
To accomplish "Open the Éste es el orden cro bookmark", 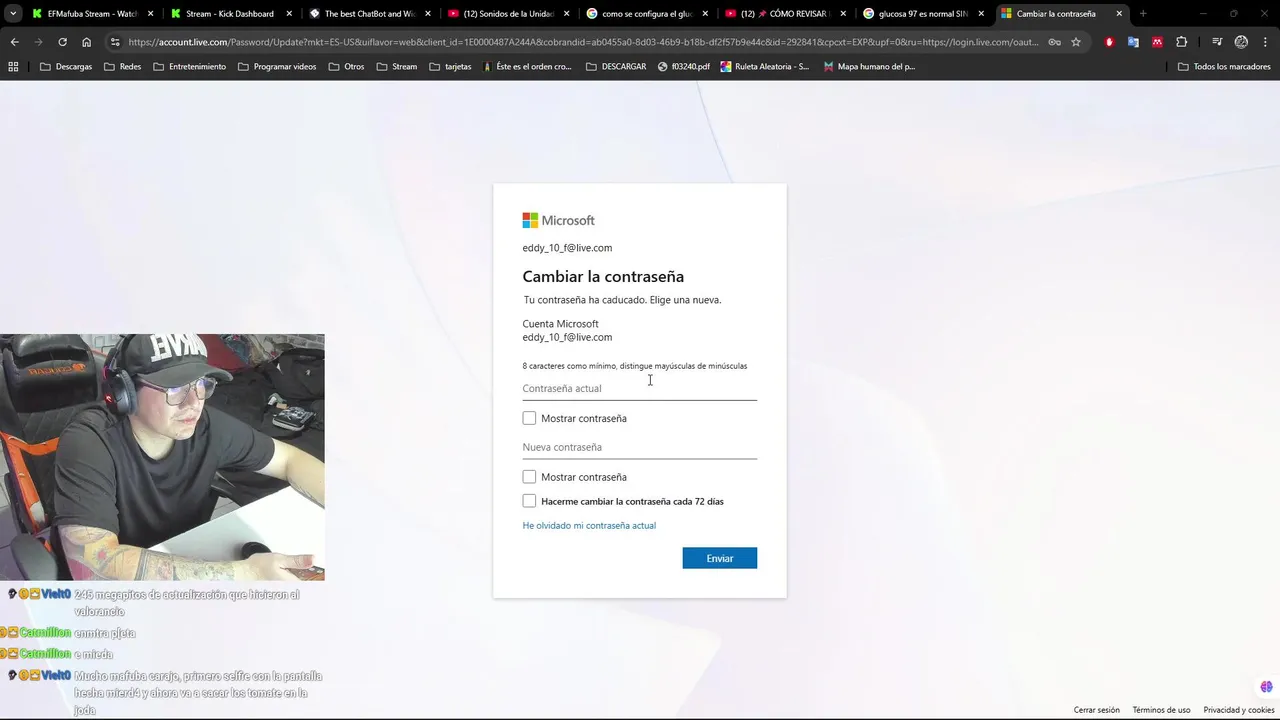I will pyautogui.click(x=526, y=67).
